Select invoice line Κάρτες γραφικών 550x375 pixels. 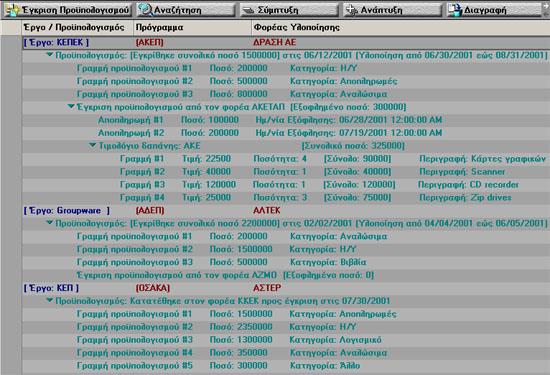pyautogui.click(x=286, y=159)
